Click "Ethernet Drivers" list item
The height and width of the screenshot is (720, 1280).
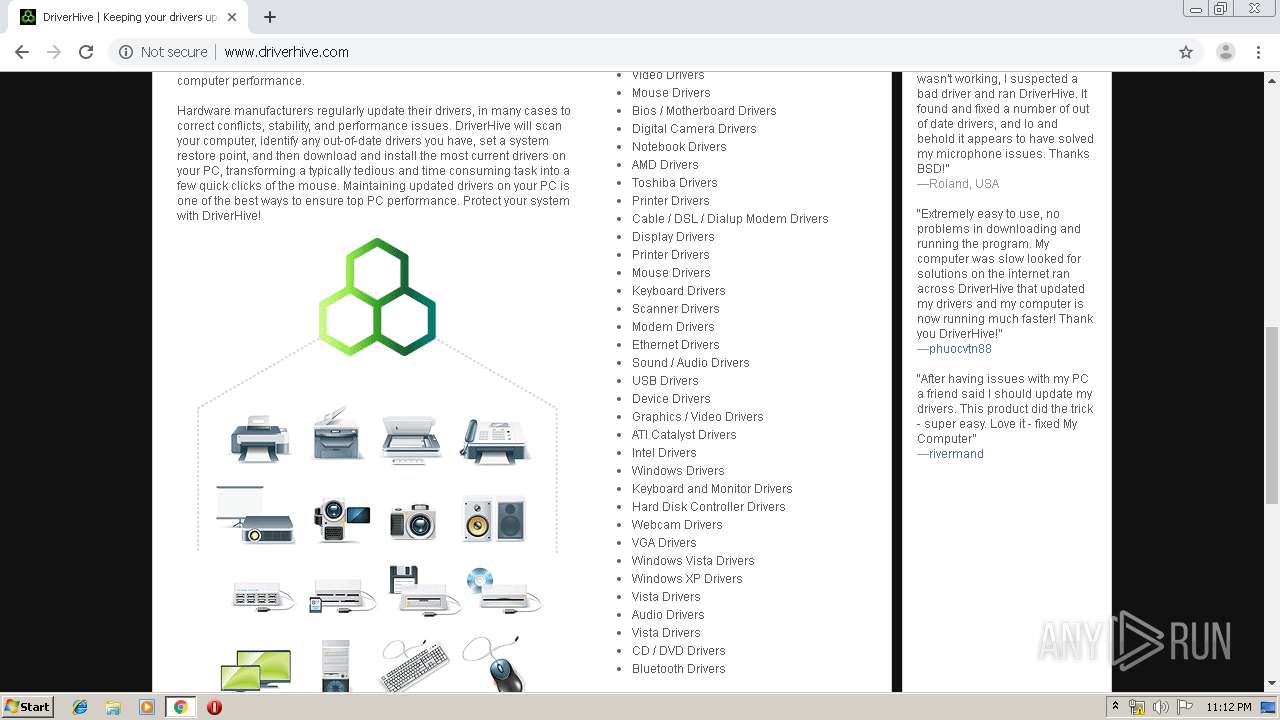point(676,345)
